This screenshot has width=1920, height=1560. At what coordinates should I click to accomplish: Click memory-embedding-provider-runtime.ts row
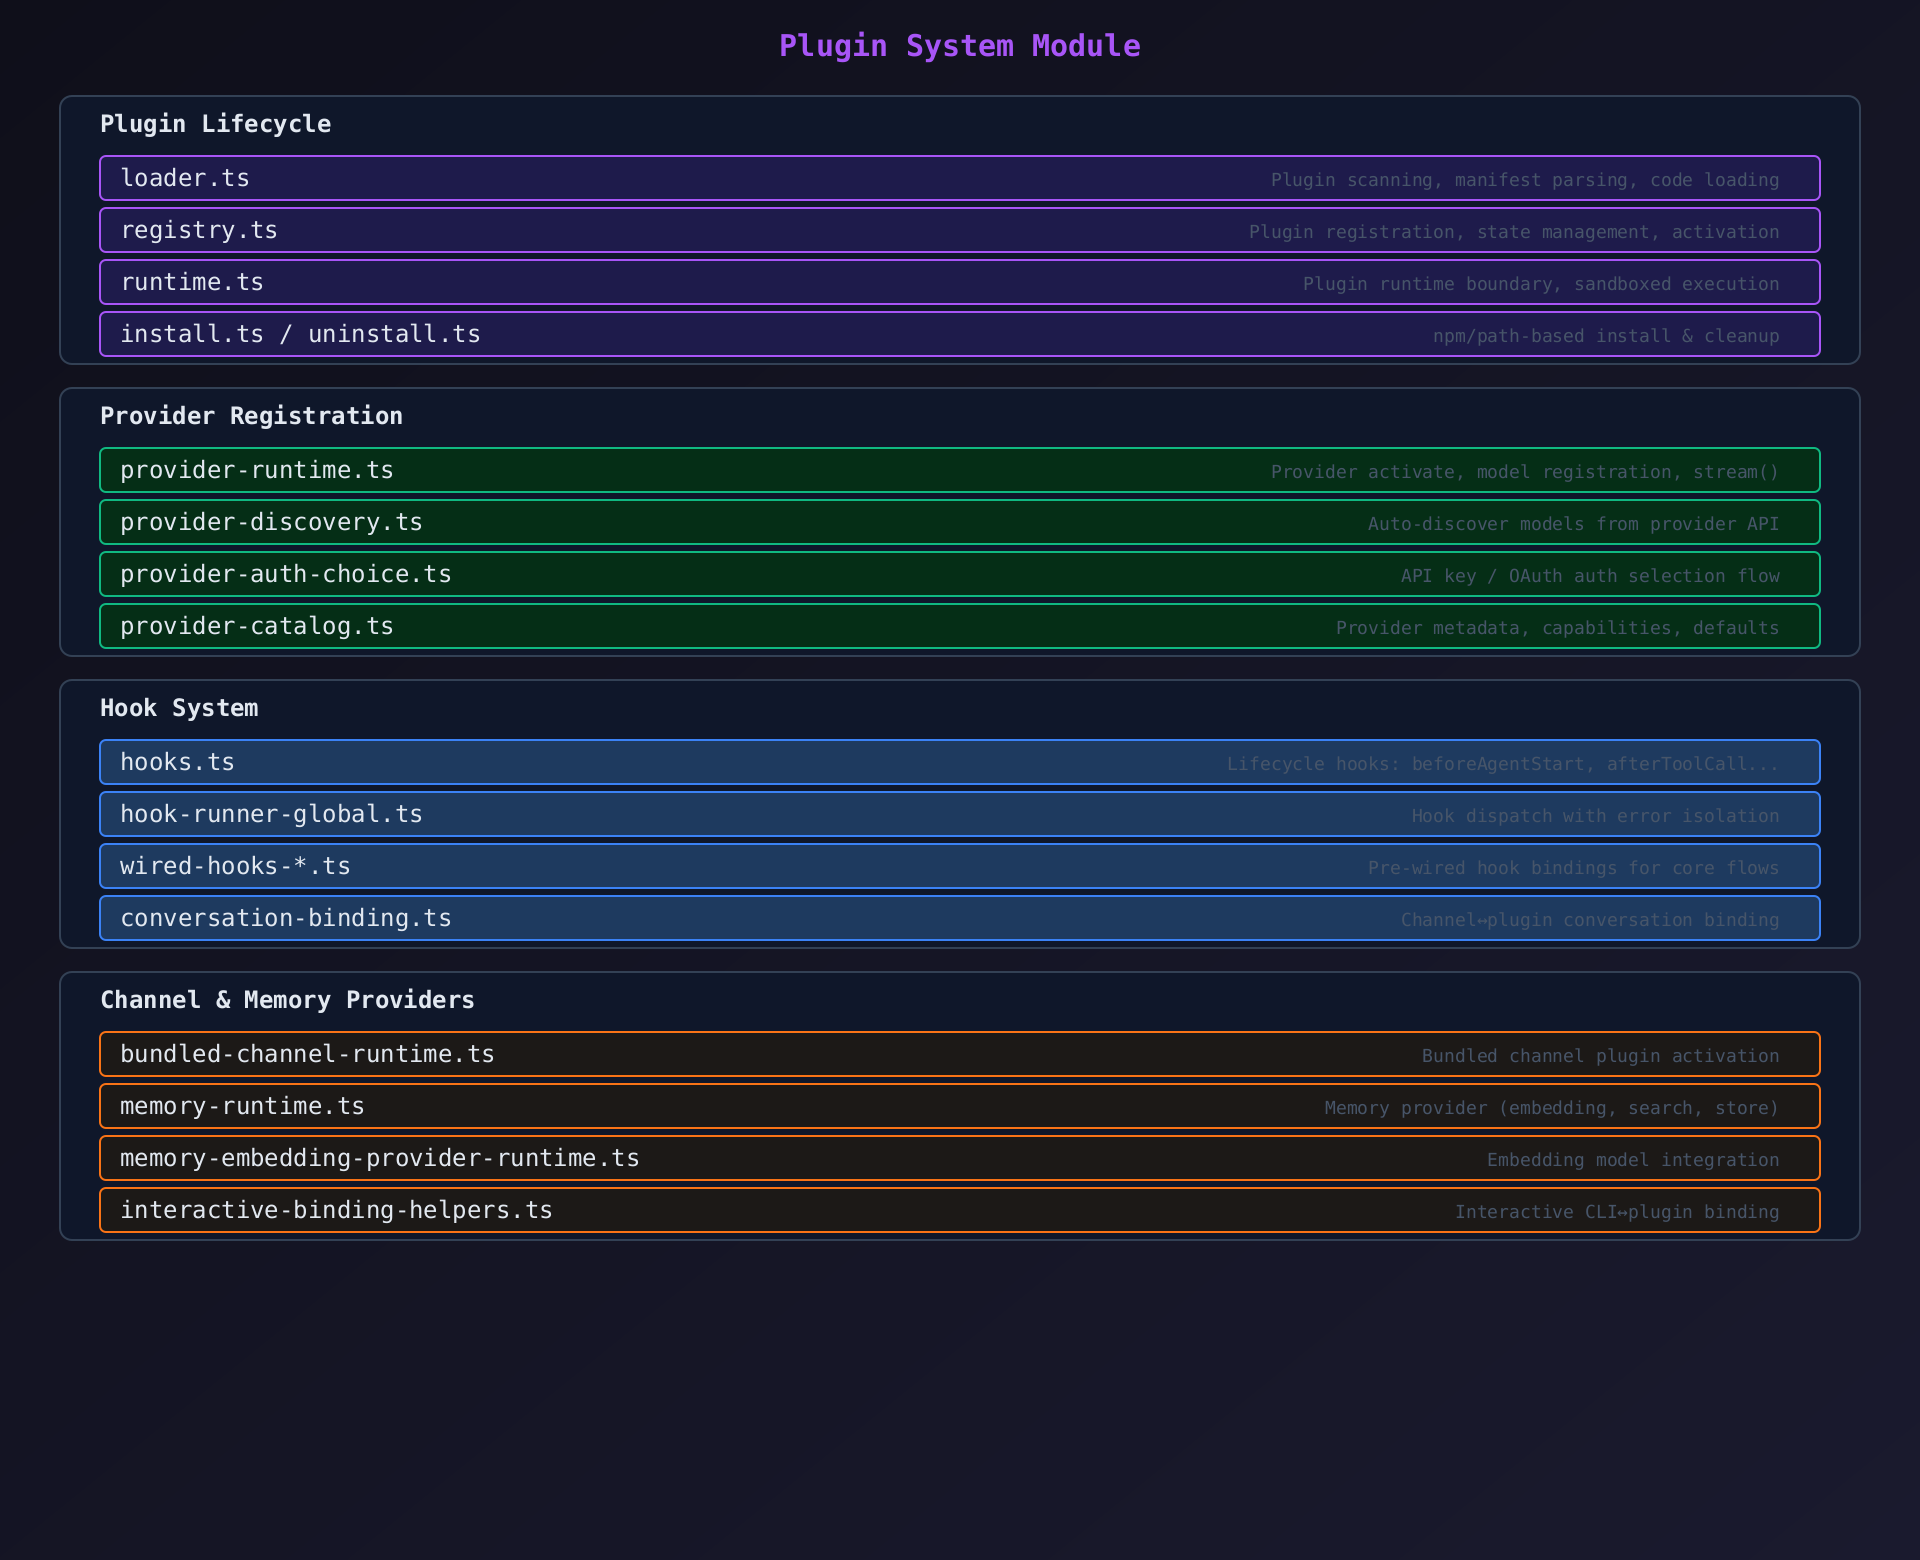point(959,1158)
